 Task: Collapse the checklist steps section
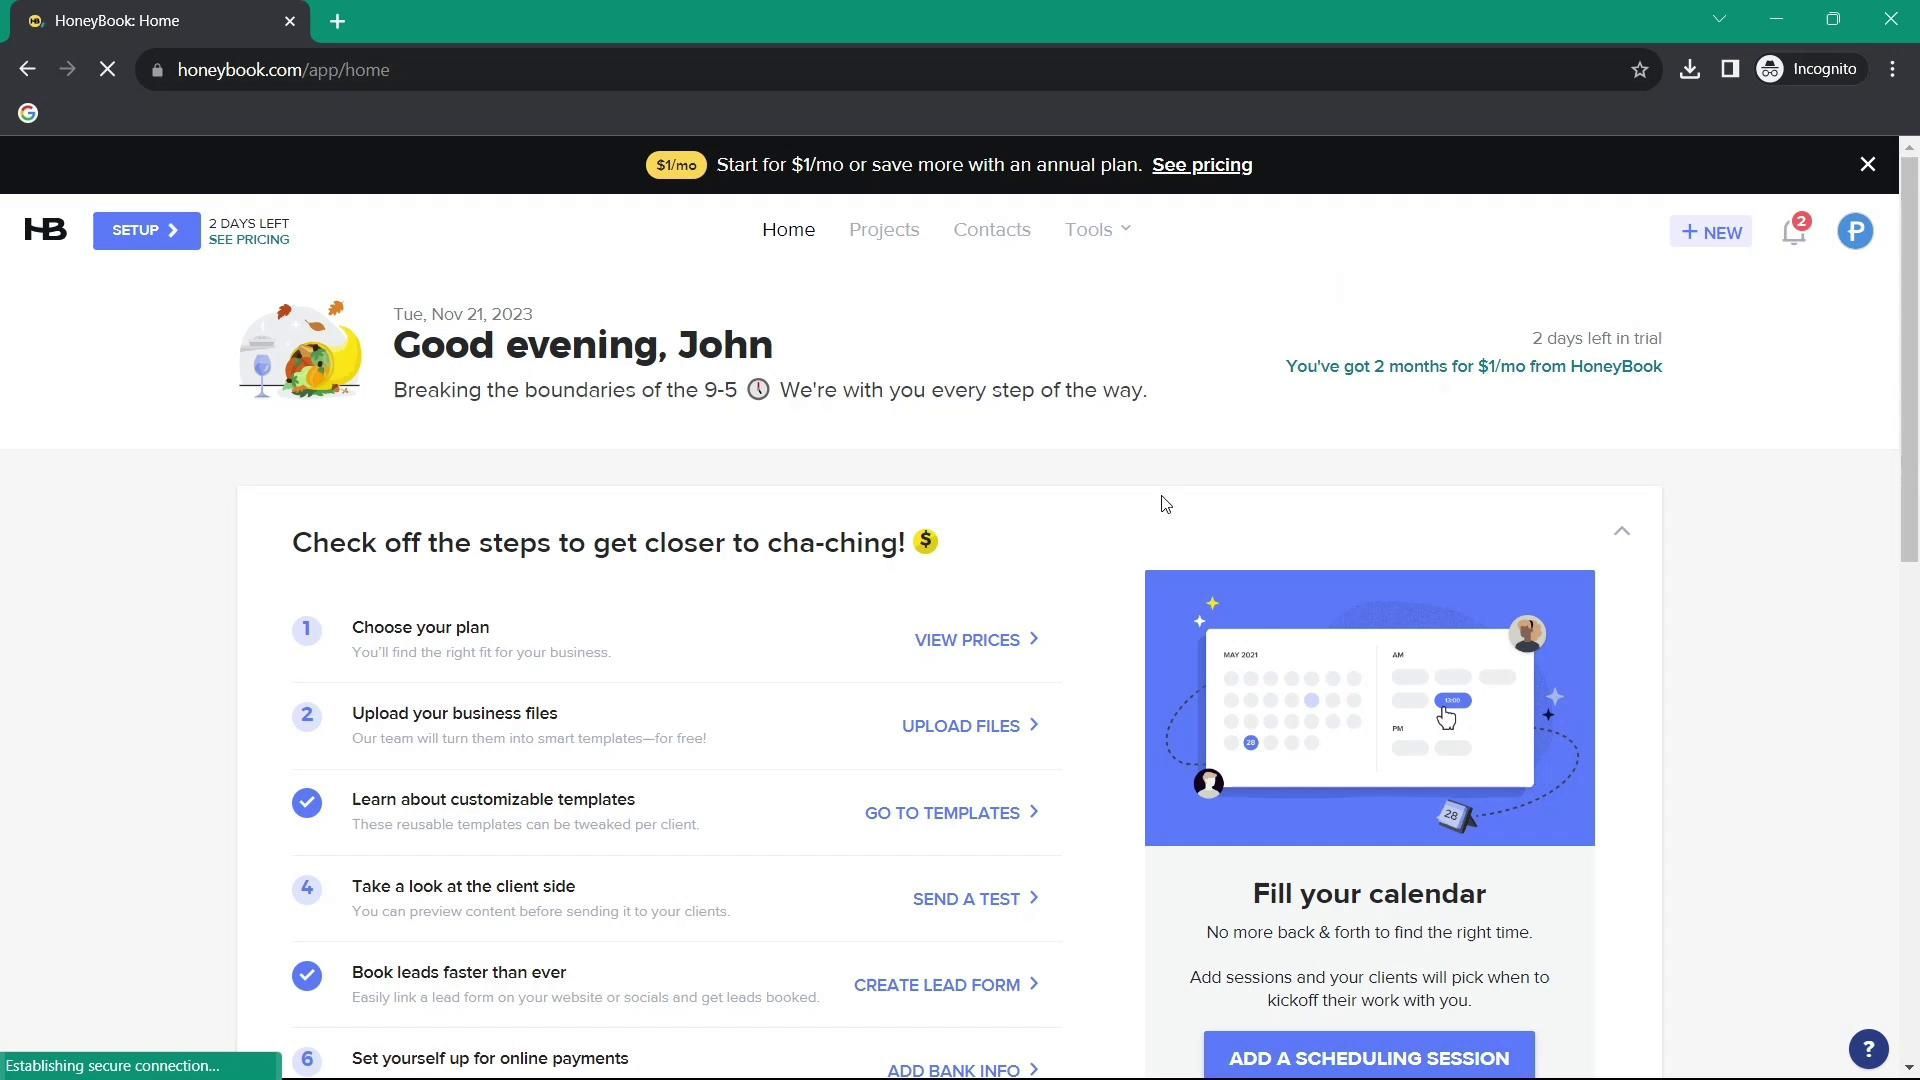coord(1621,531)
